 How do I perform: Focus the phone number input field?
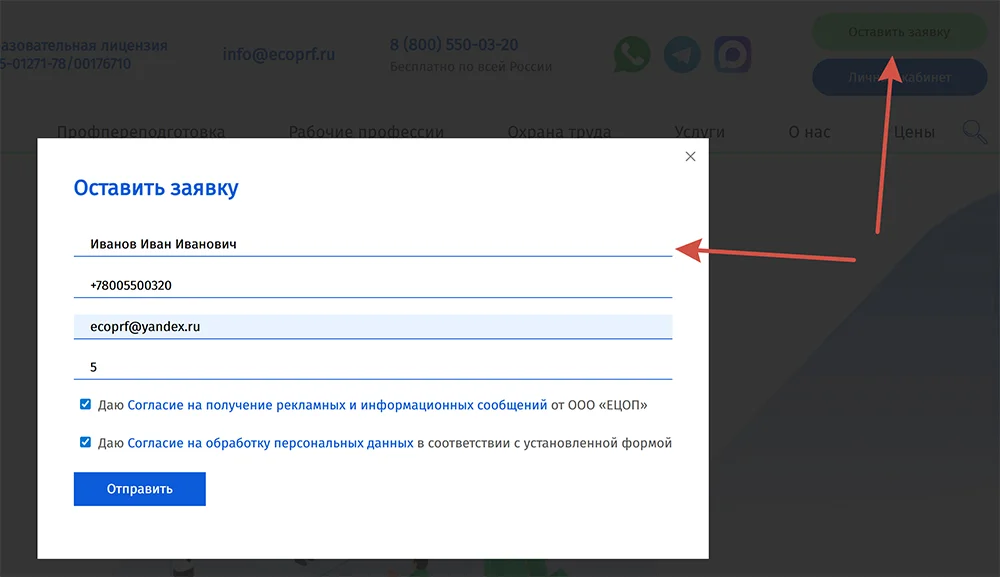tap(373, 285)
